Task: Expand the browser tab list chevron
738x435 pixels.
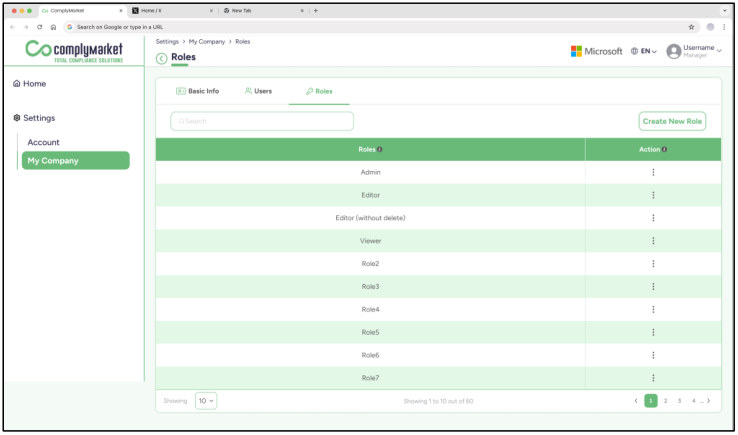Action: pyautogui.click(x=725, y=10)
